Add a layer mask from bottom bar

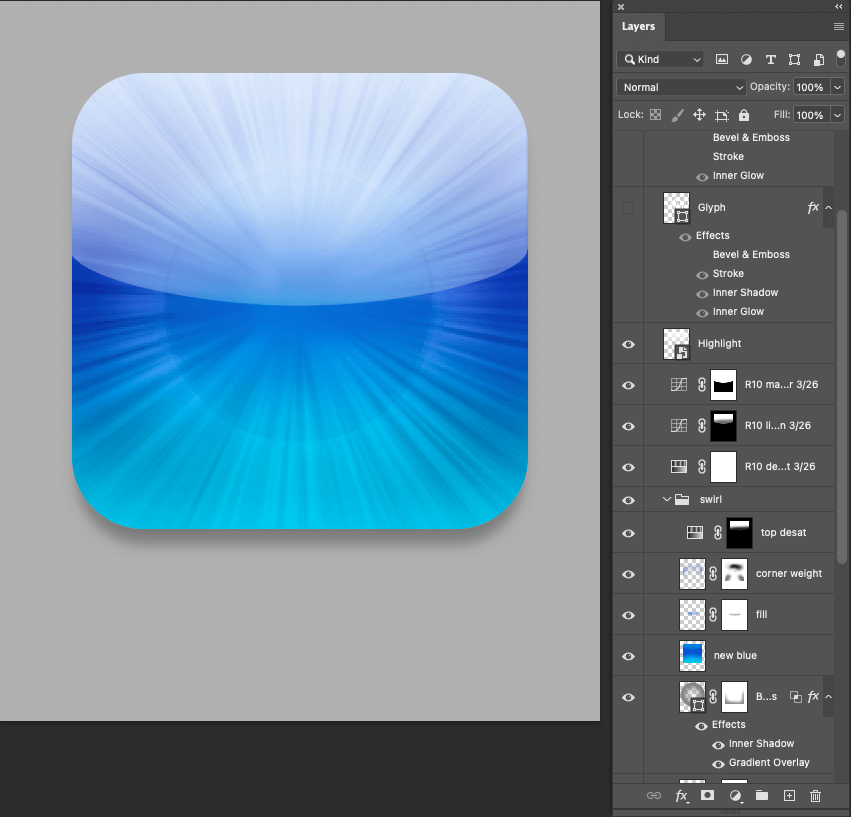707,796
